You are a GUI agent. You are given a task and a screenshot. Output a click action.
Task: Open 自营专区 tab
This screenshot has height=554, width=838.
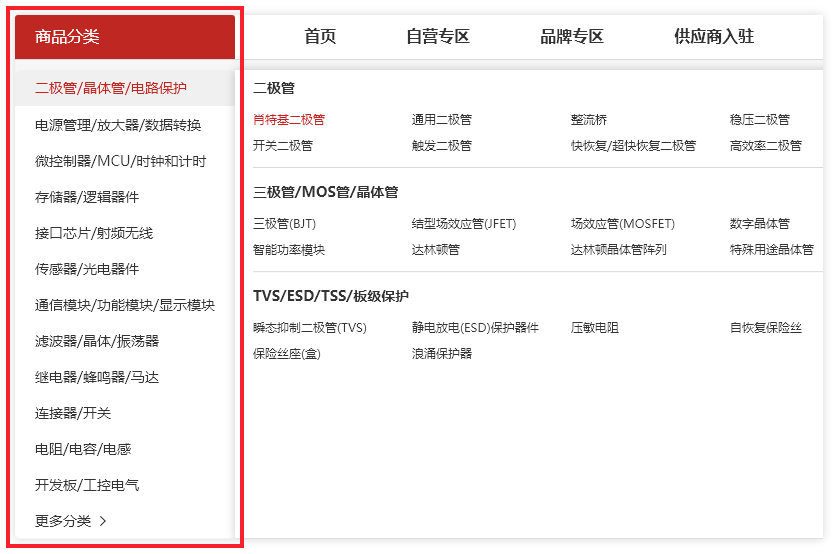438,36
